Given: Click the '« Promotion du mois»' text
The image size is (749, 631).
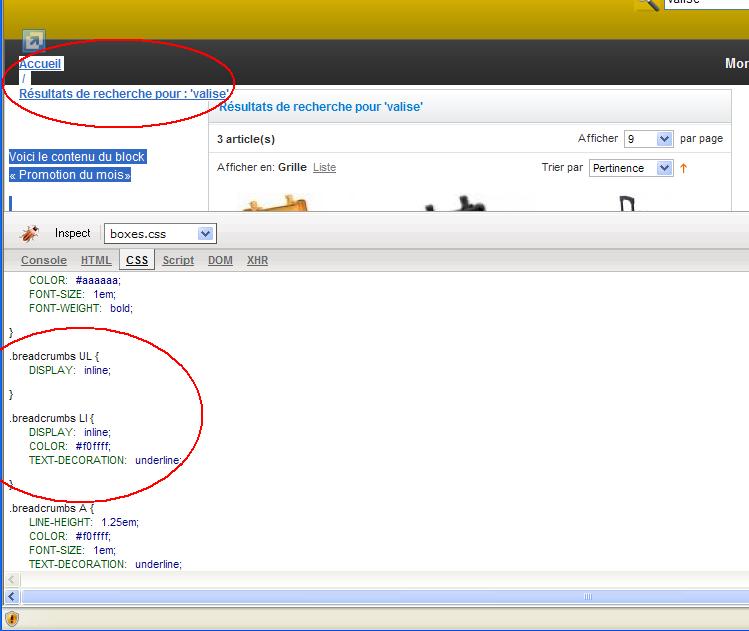Looking at the screenshot, I should tap(70, 175).
